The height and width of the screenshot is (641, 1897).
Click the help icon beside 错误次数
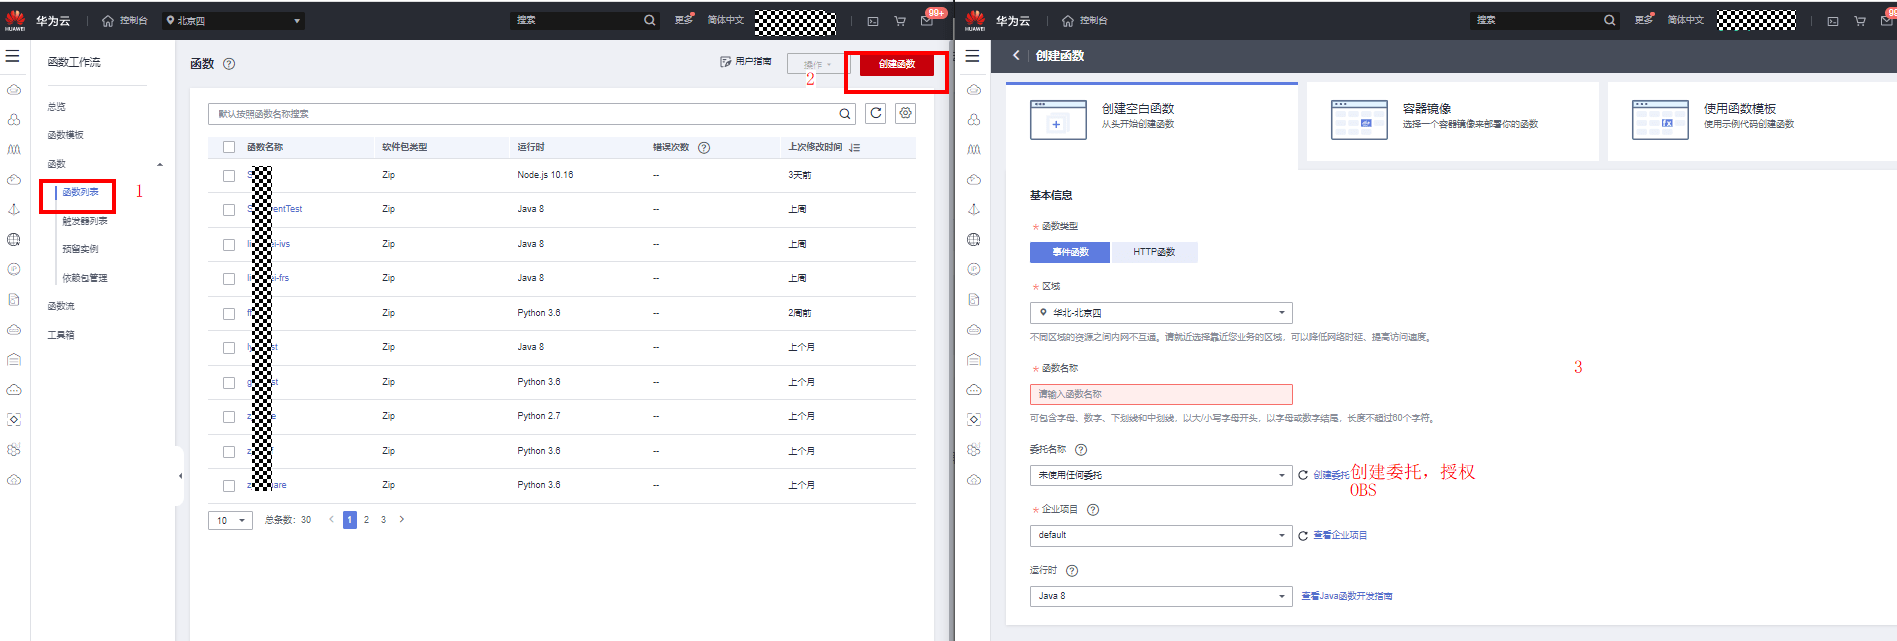(704, 147)
